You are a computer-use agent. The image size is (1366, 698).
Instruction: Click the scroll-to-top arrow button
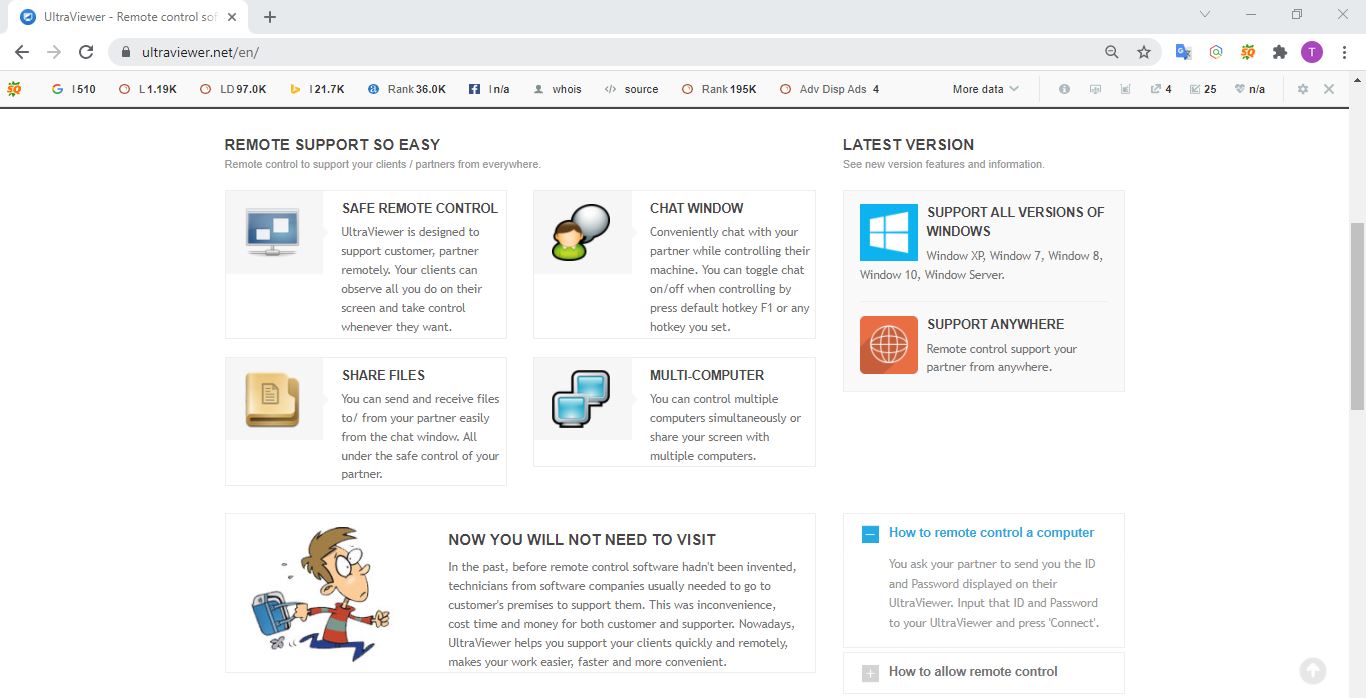coord(1313,671)
